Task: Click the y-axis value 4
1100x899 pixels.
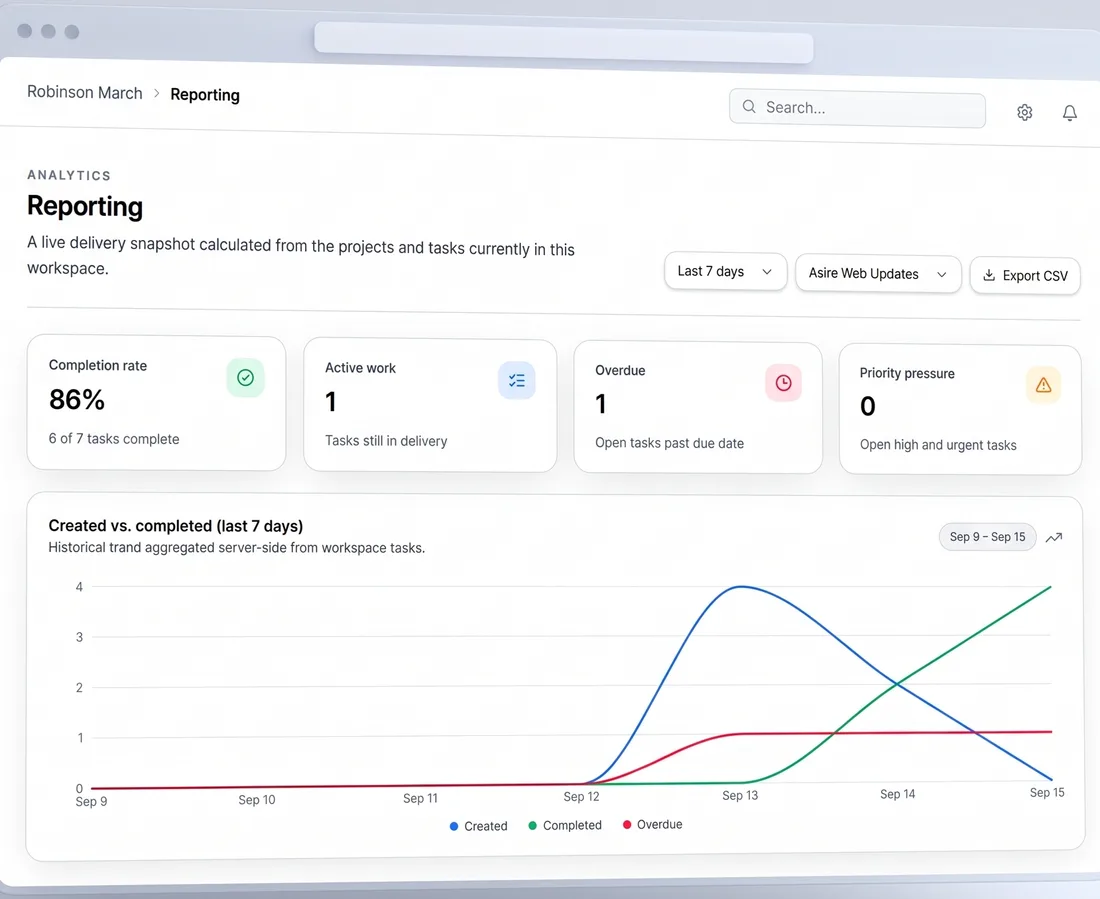Action: (79, 587)
